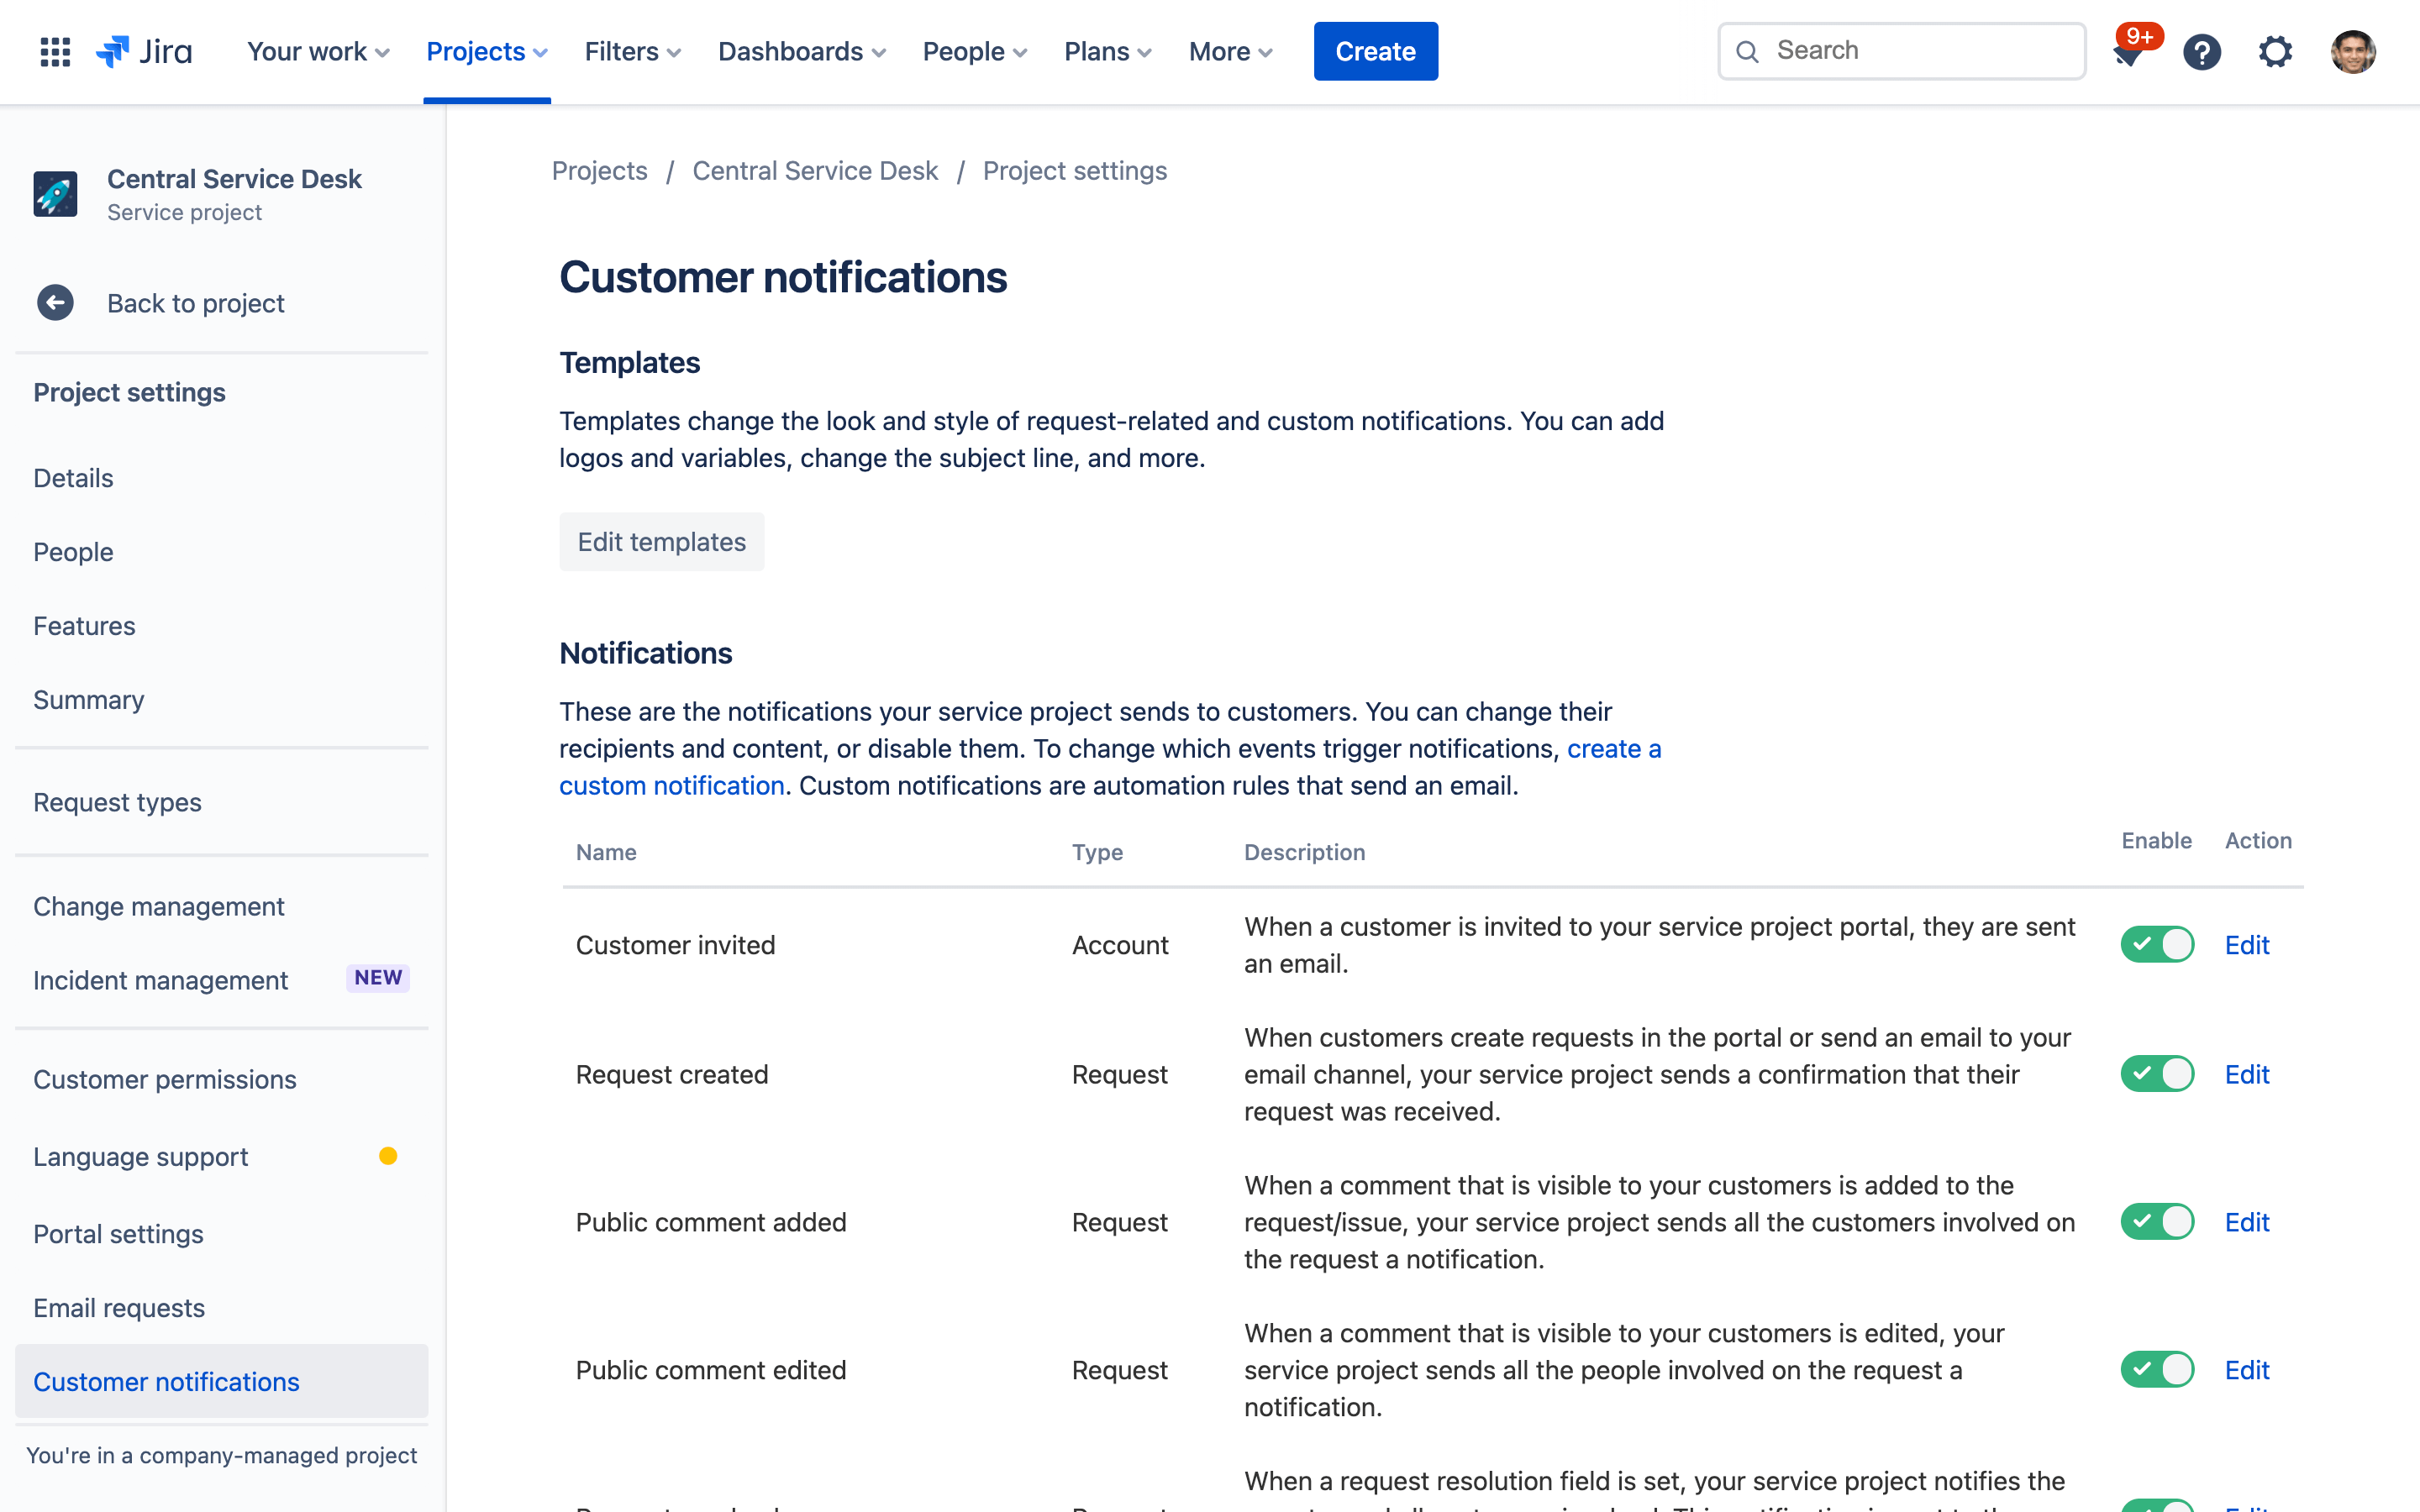This screenshot has height=1512, width=2420.
Task: Open the help menu question mark
Action: click(2201, 51)
